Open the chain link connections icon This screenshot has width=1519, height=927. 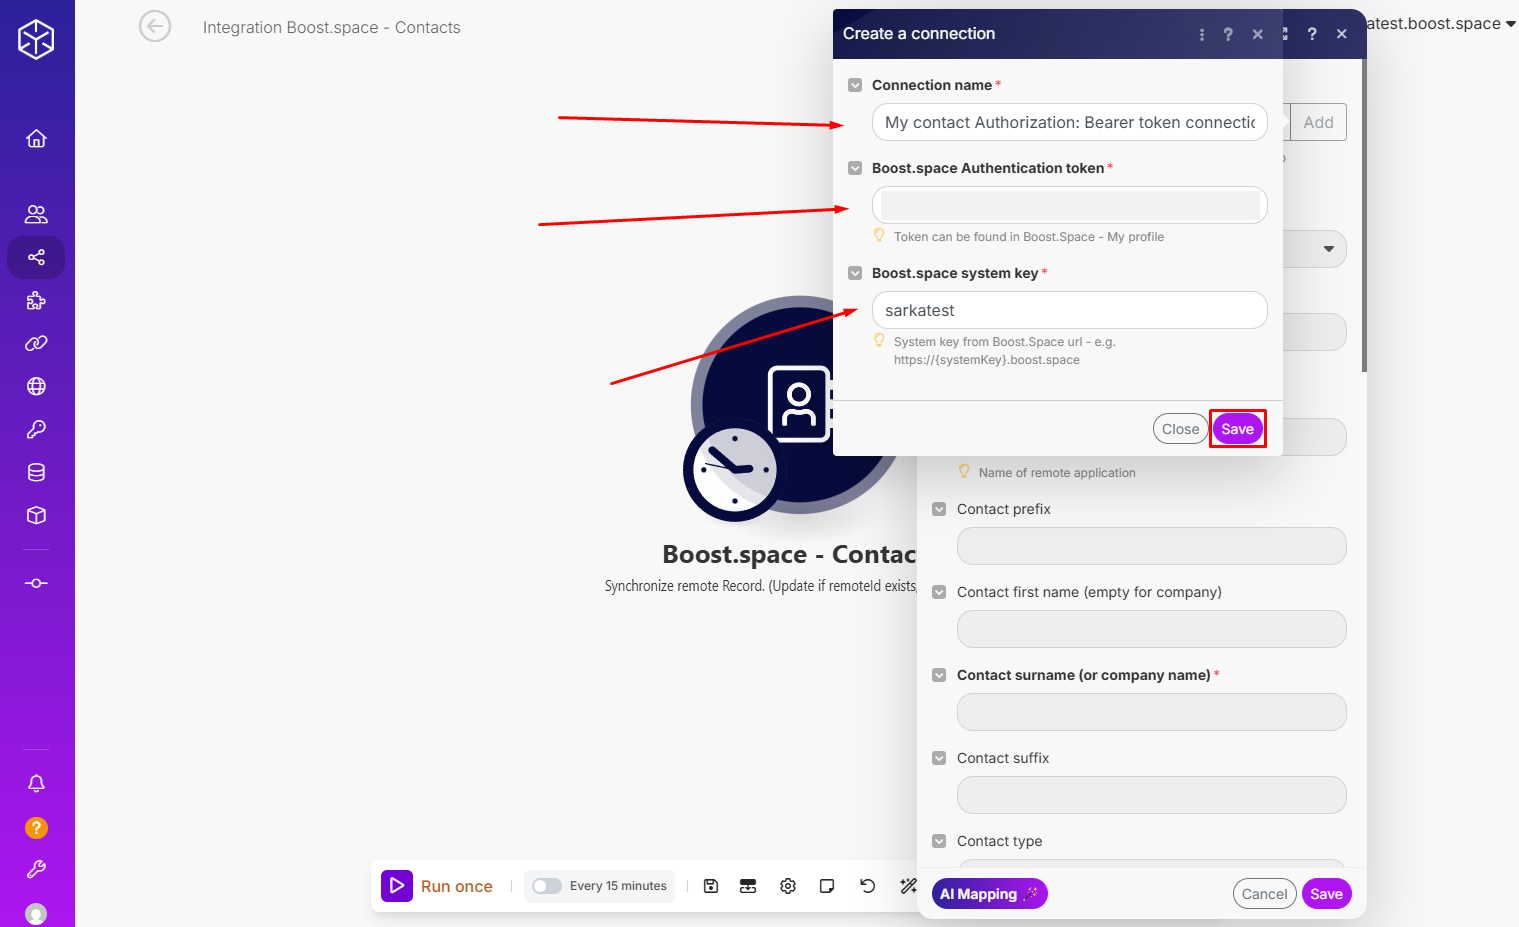pyautogui.click(x=36, y=343)
